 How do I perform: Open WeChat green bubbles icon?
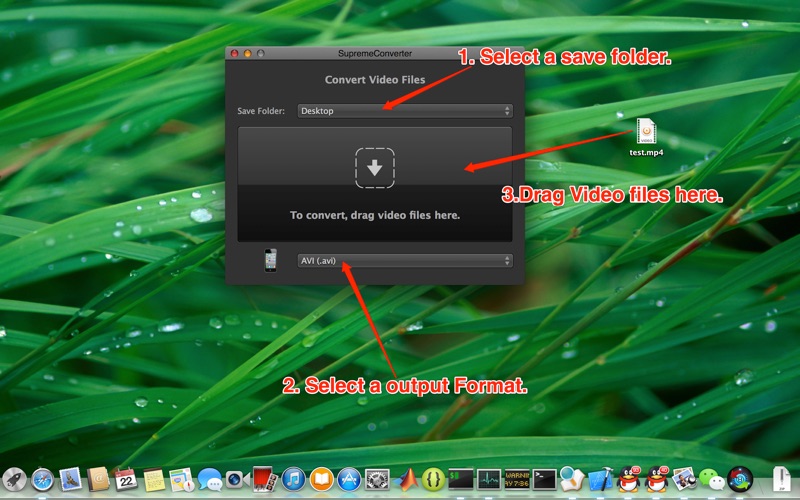point(712,480)
